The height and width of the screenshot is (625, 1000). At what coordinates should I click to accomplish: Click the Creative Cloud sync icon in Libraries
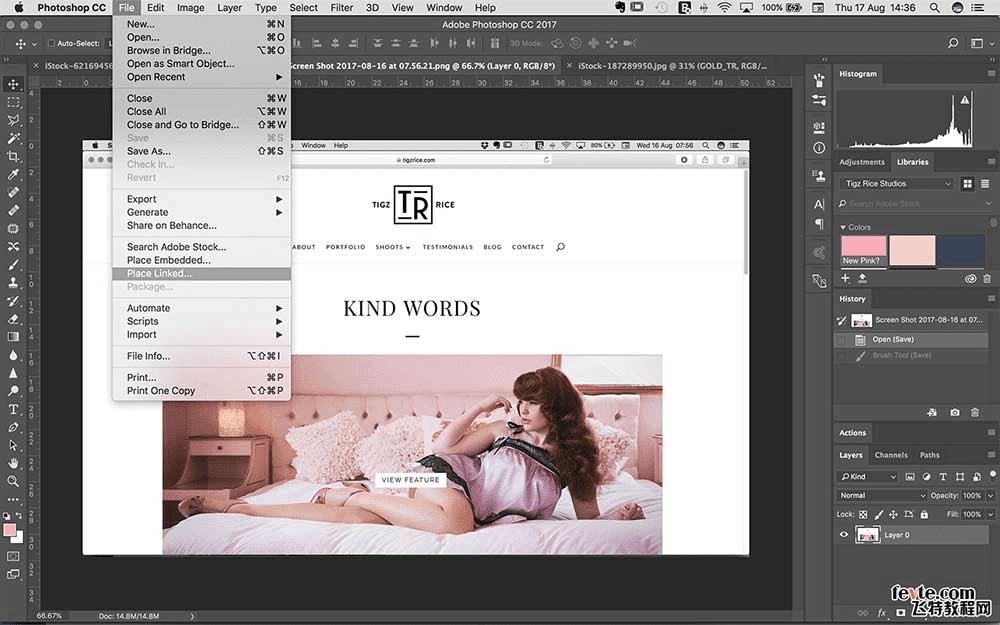pyautogui.click(x=970, y=279)
